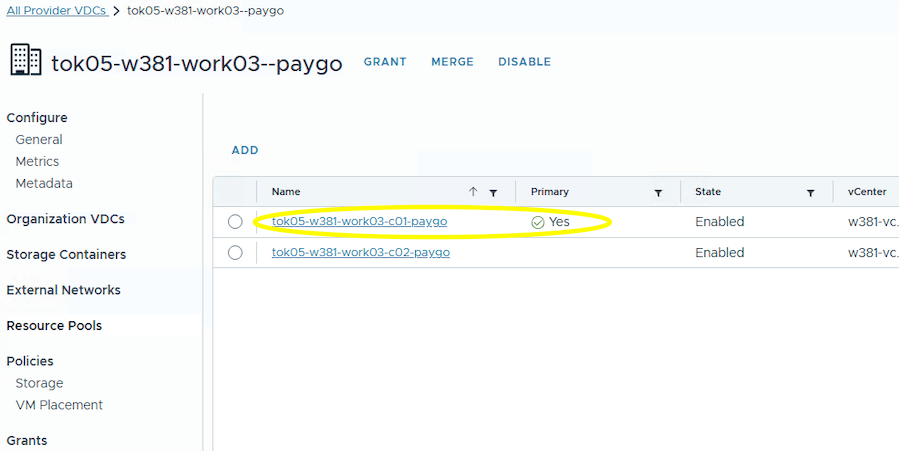Open the Primary column filter icon
899x451 pixels.
[x=658, y=192]
